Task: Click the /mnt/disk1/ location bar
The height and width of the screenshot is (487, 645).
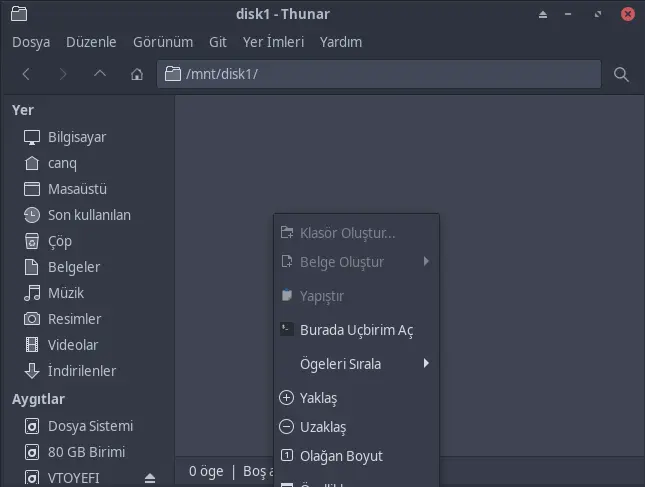Action: [x=379, y=74]
